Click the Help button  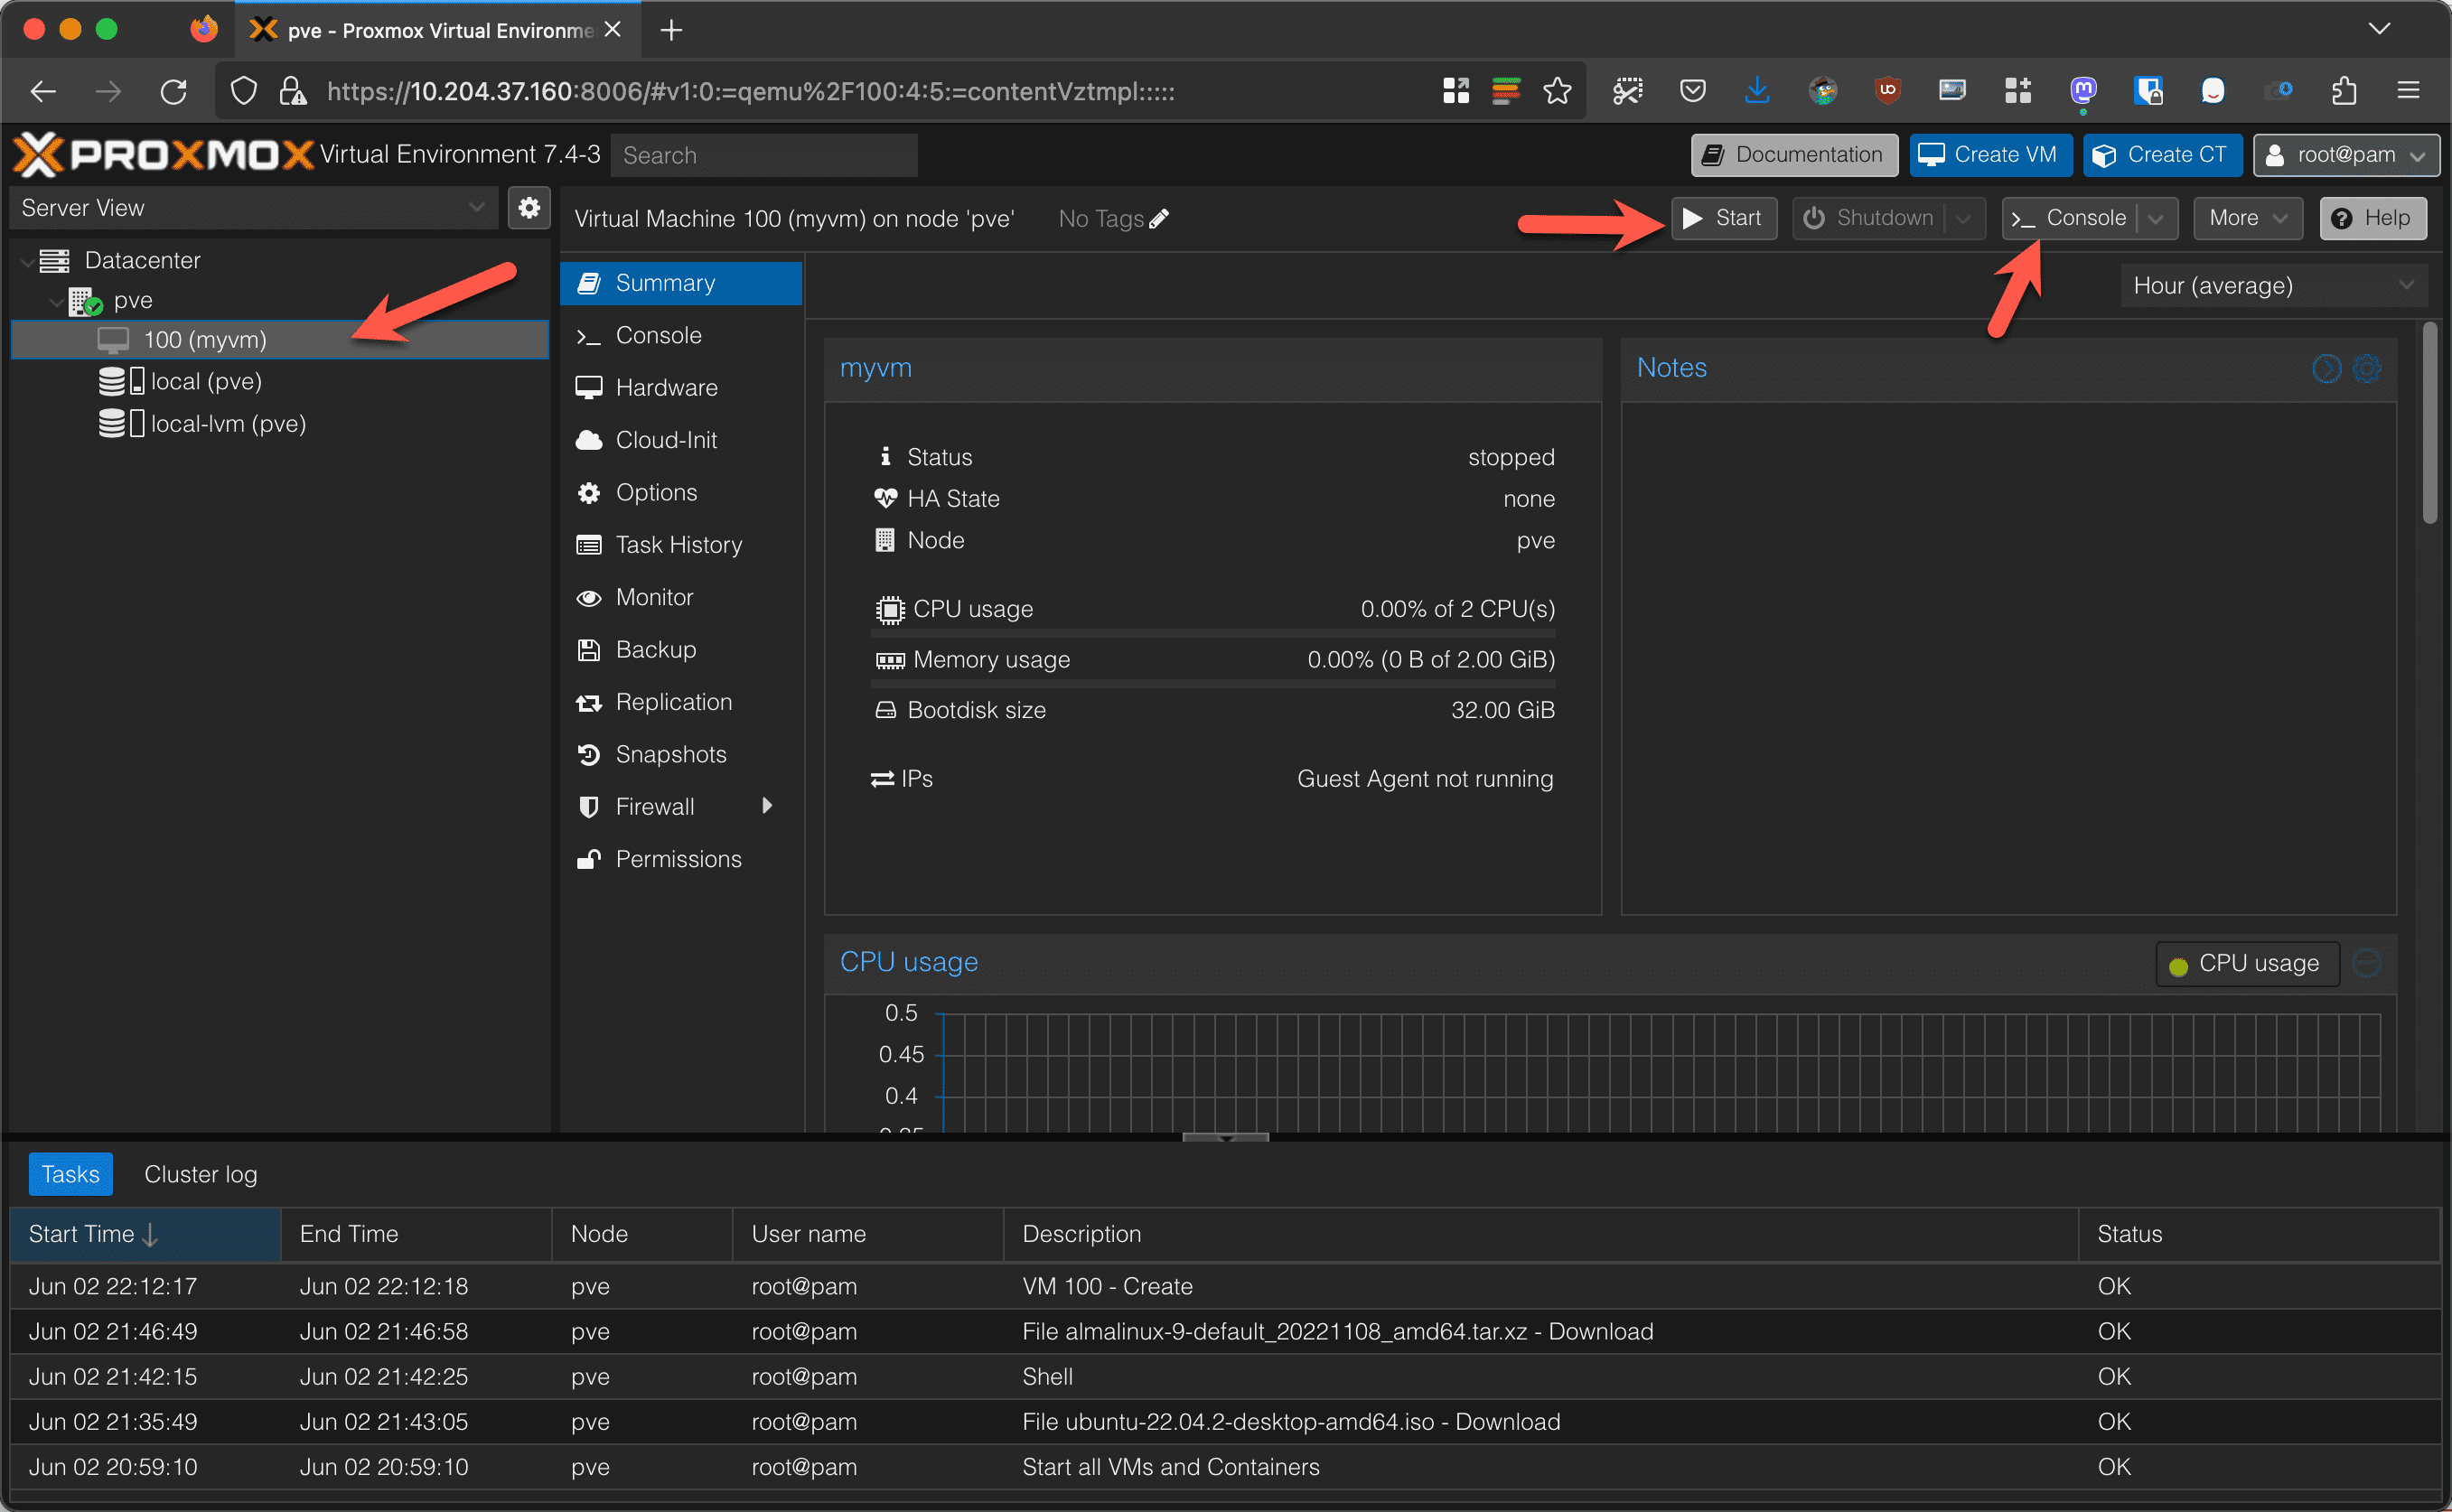[x=2372, y=218]
